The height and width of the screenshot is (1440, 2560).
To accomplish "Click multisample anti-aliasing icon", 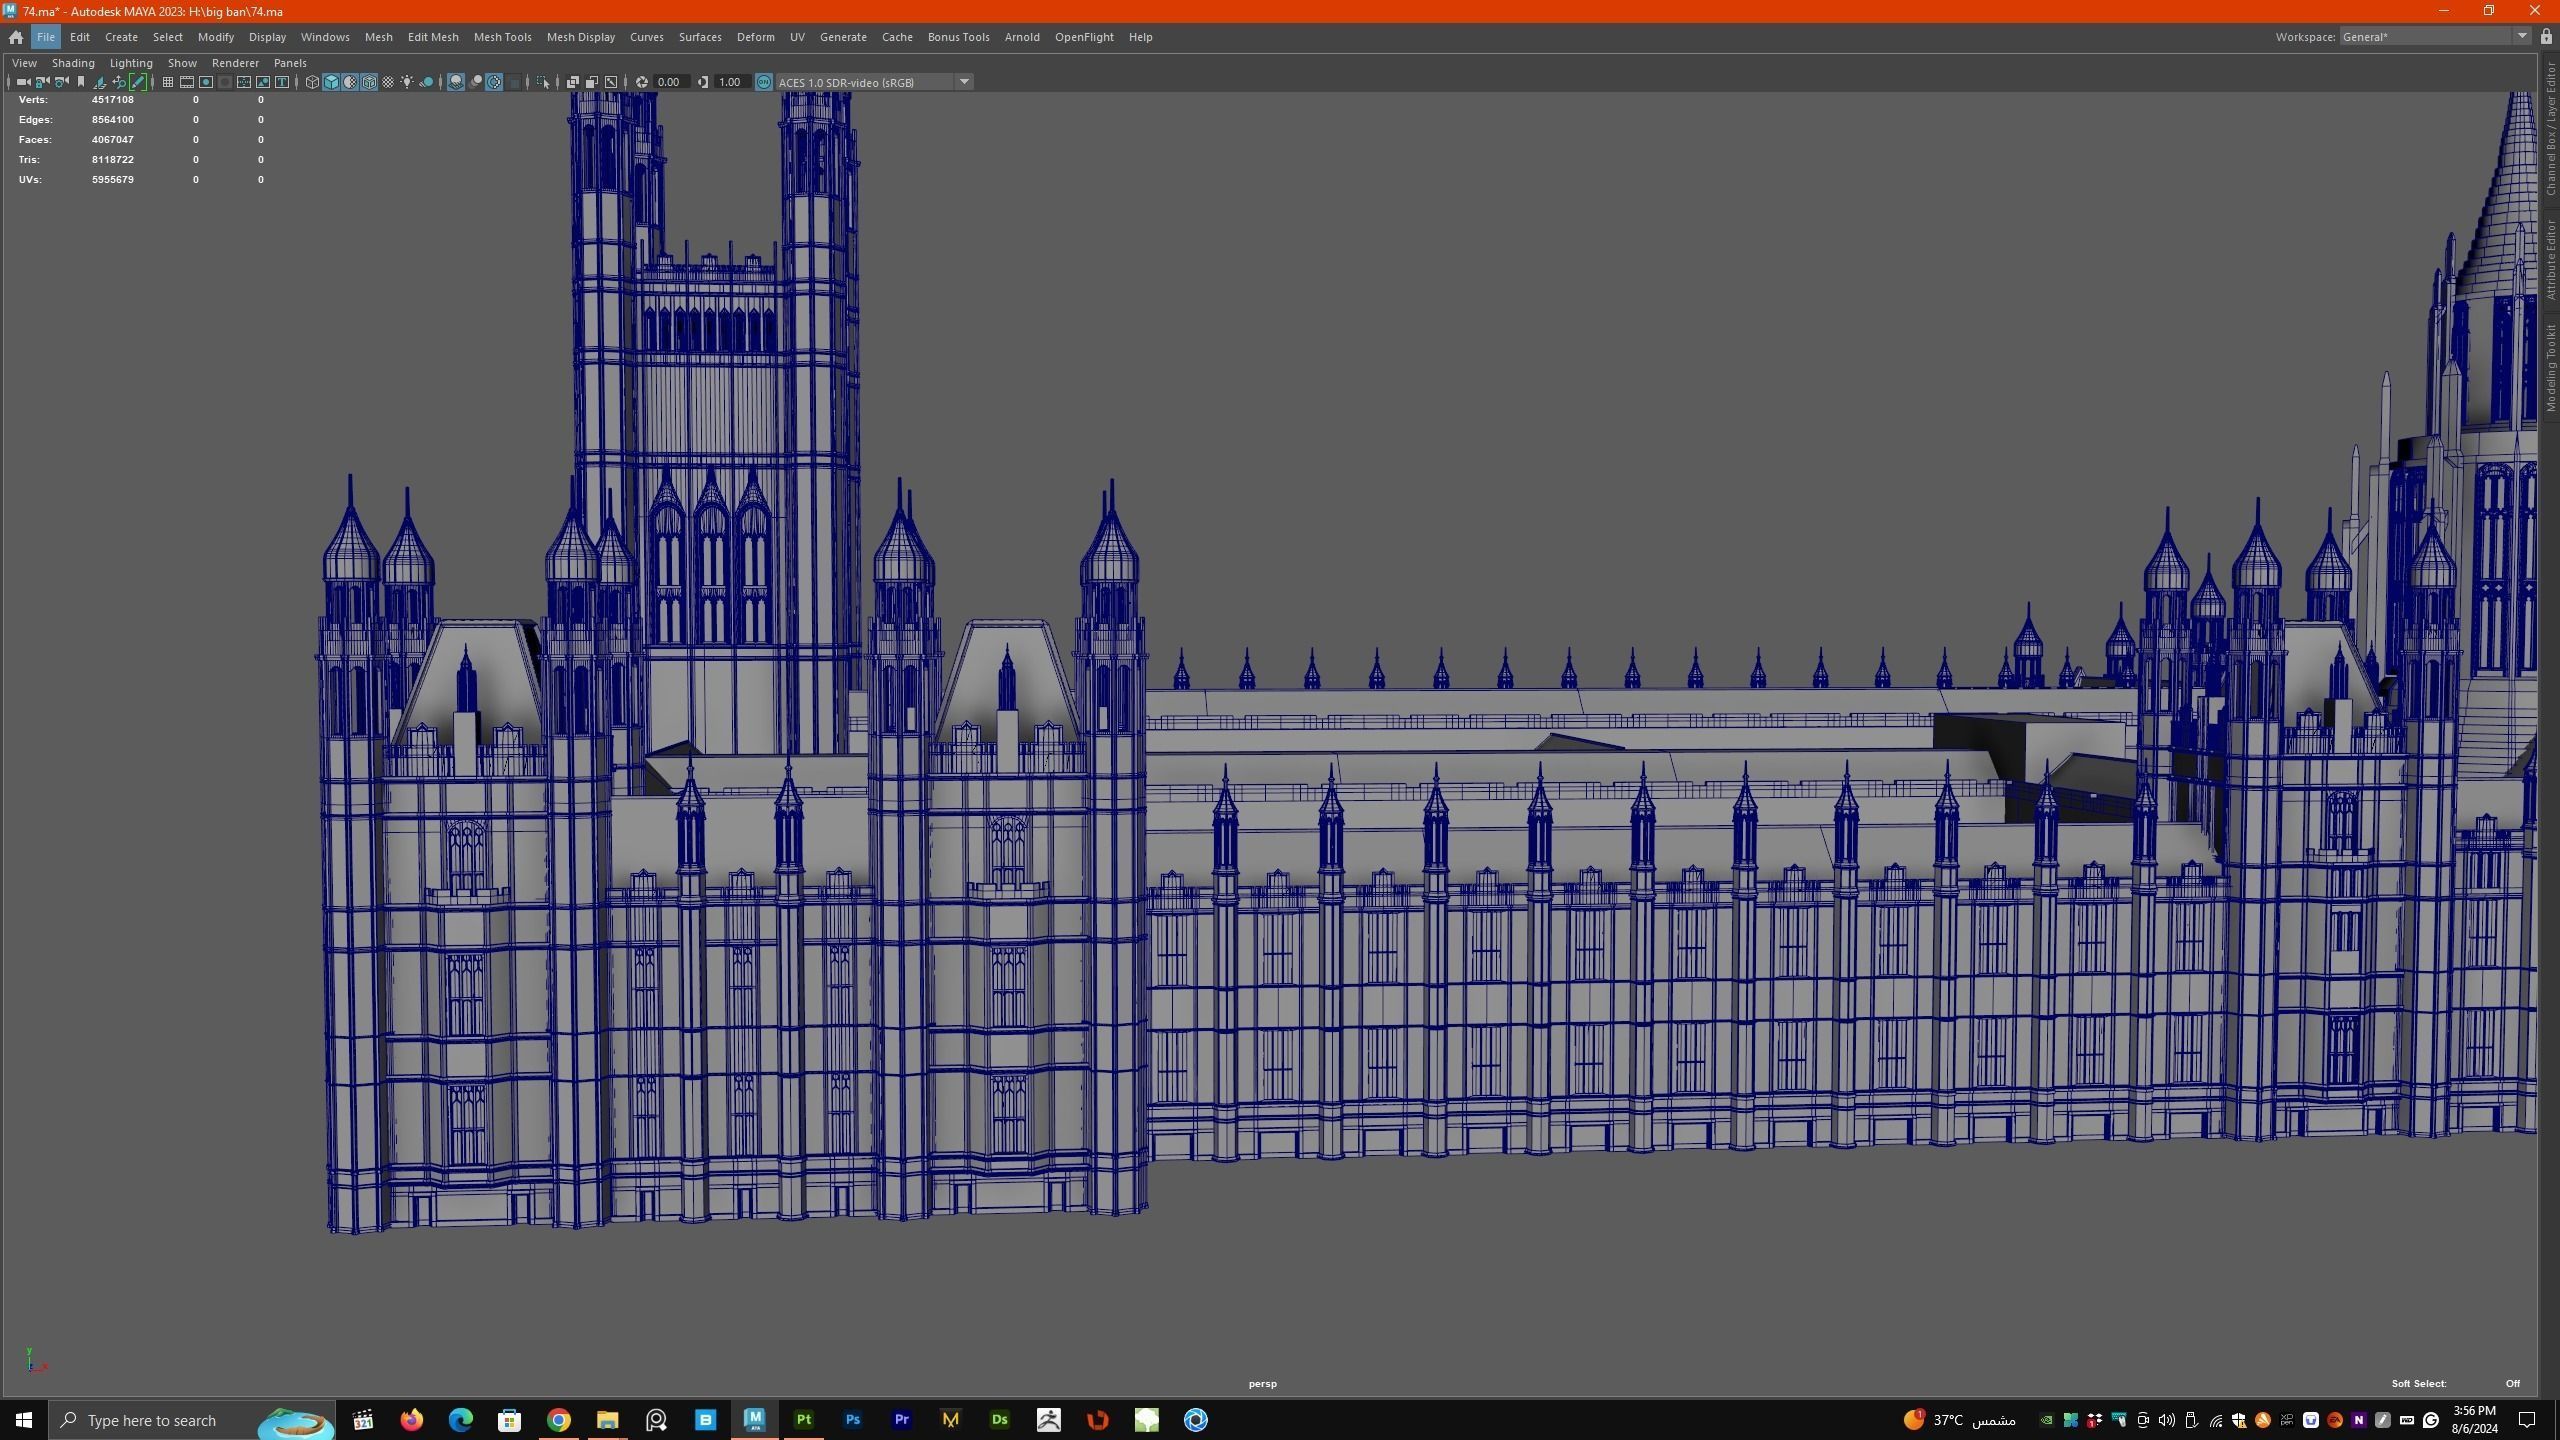I will 494,82.
